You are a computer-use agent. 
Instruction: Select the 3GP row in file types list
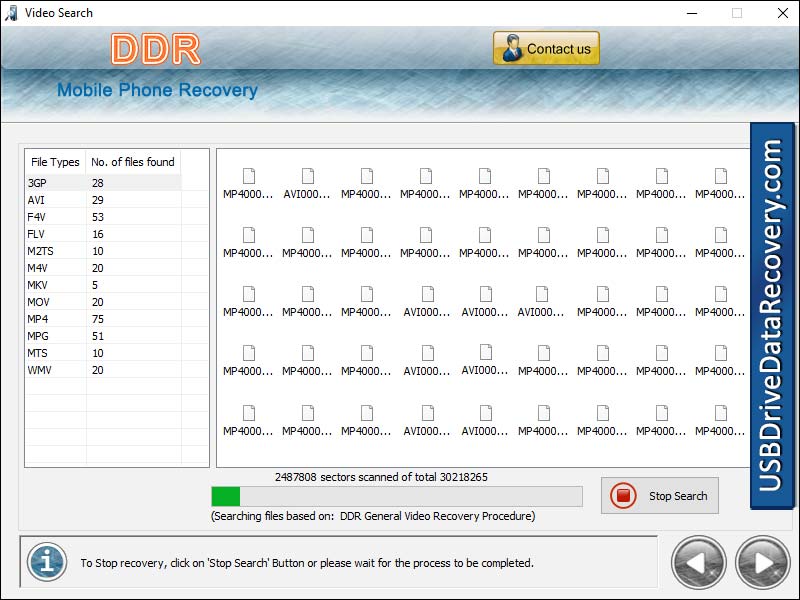point(55,182)
